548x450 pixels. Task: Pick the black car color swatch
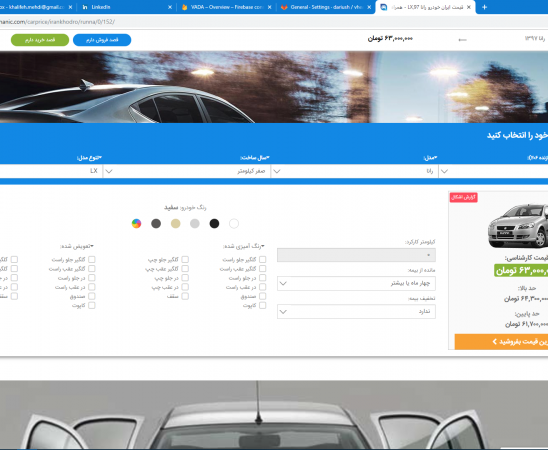click(214, 224)
